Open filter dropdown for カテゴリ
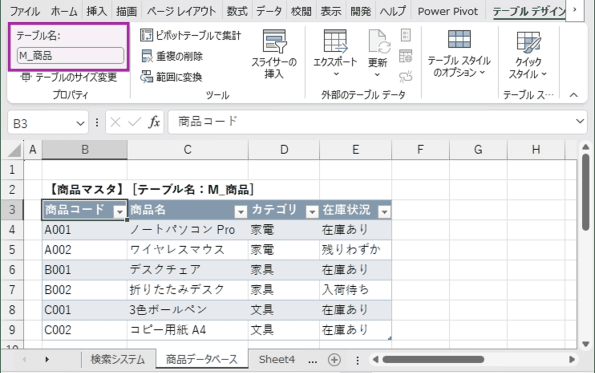This screenshot has height=373, width=595. (x=312, y=212)
